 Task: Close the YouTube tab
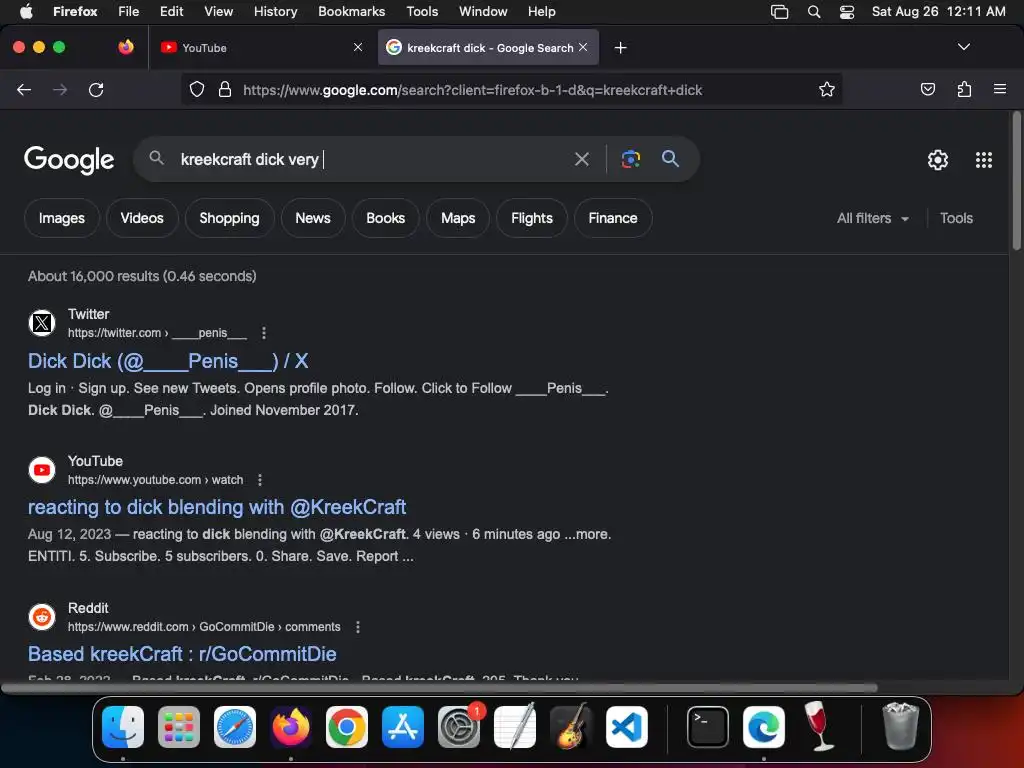[x=358, y=47]
